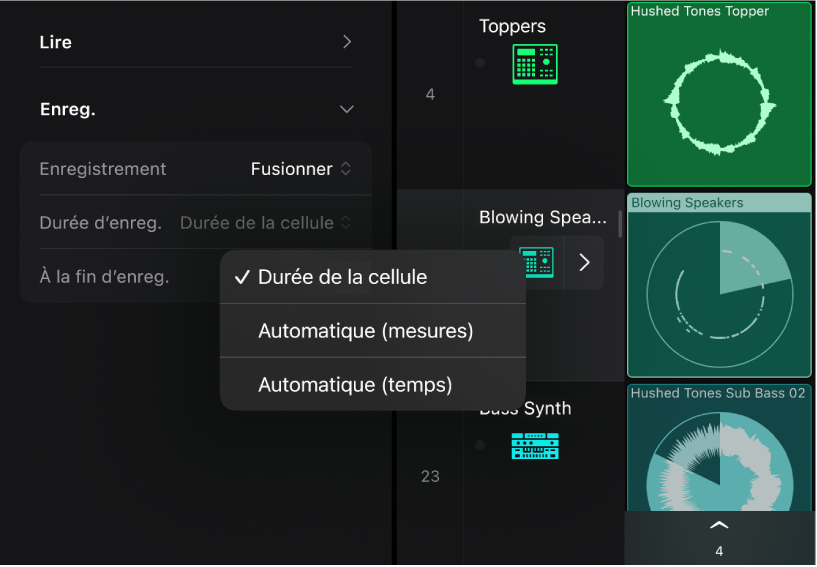Toggle the dot indicator on Bass Synth track
Screen dimensions: 817x567
(x=480, y=445)
